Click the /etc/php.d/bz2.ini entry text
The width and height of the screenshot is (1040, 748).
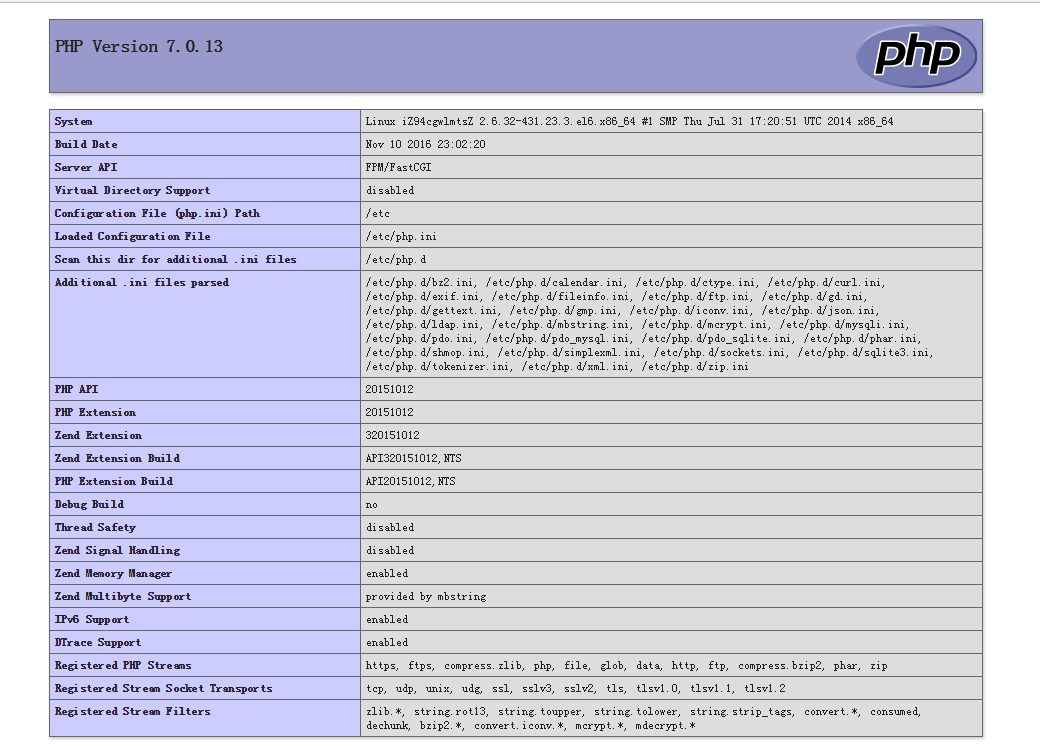pos(421,283)
